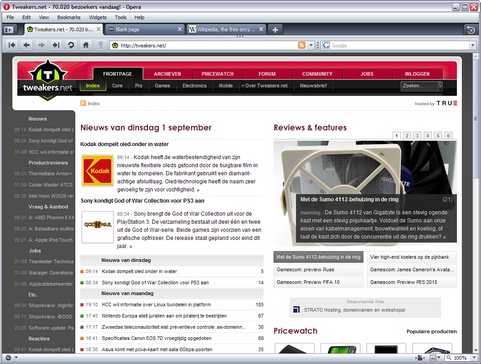The image size is (481, 364).
Task: Open HCC wil informatie over Linux item
Action: pos(156,304)
